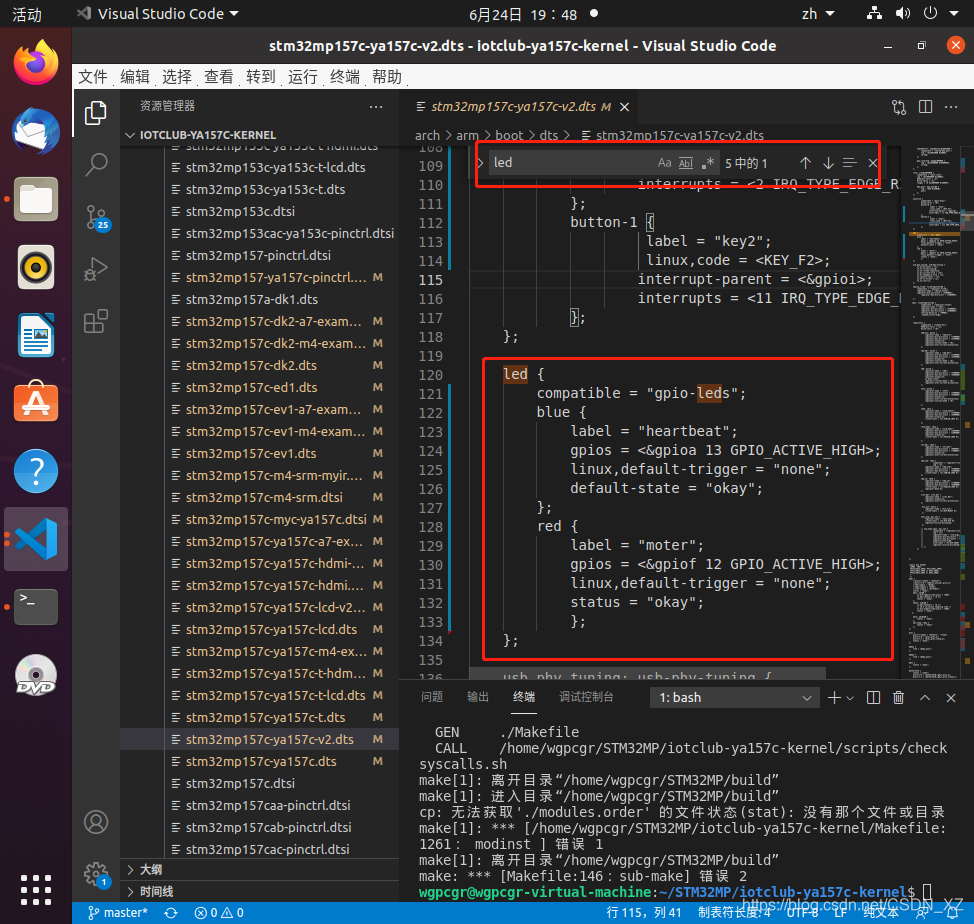Close the find widget
Viewport: 974px width, 924px height.
coord(872,163)
